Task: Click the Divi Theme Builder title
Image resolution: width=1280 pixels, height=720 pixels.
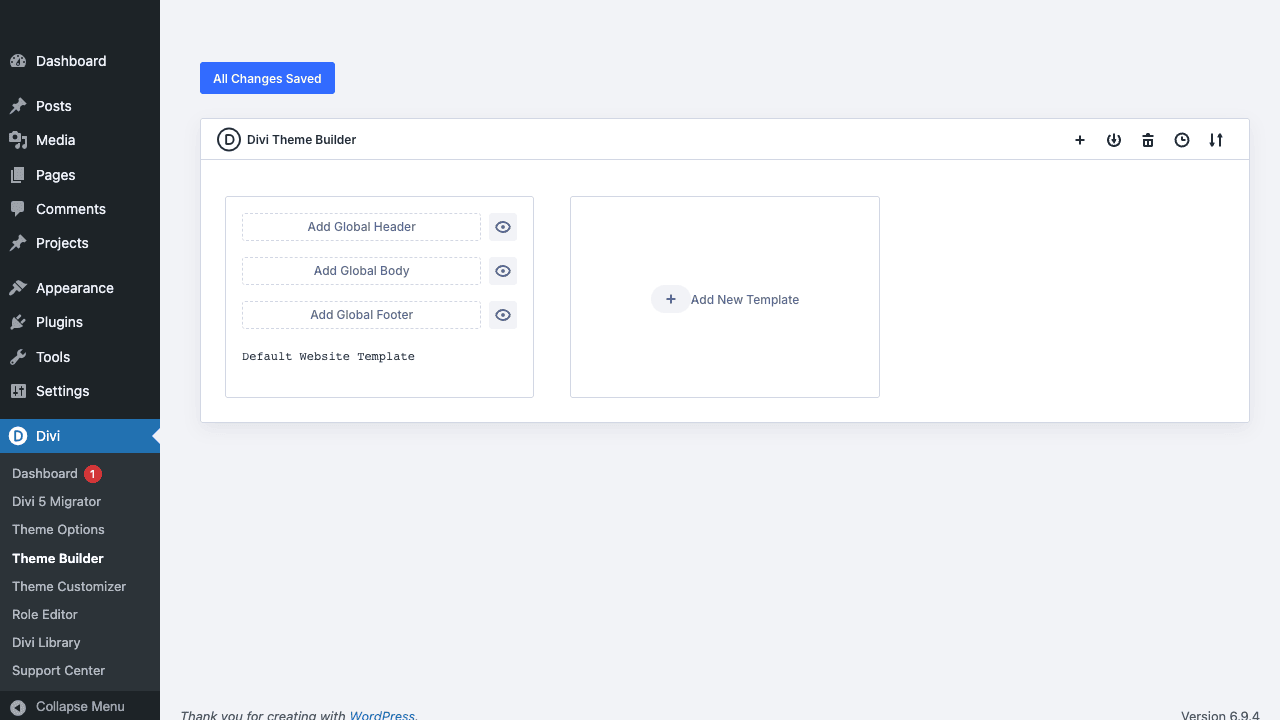Action: [x=301, y=140]
